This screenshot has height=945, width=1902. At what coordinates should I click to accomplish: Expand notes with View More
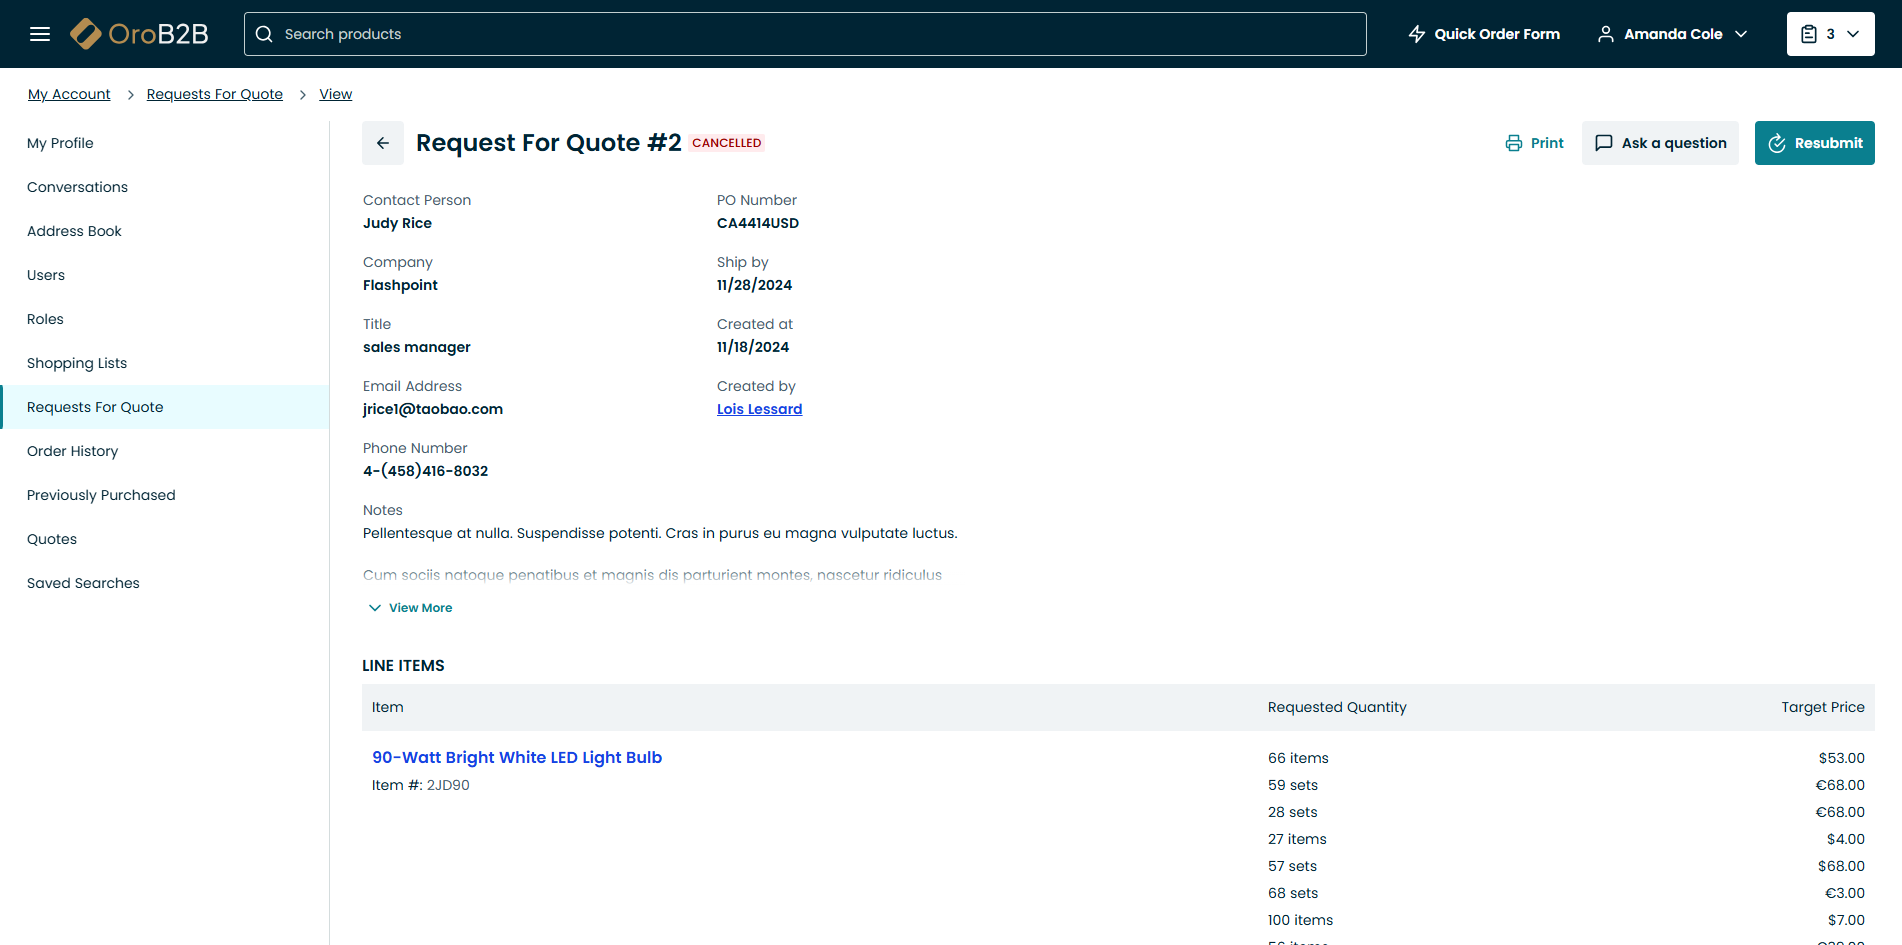point(411,608)
